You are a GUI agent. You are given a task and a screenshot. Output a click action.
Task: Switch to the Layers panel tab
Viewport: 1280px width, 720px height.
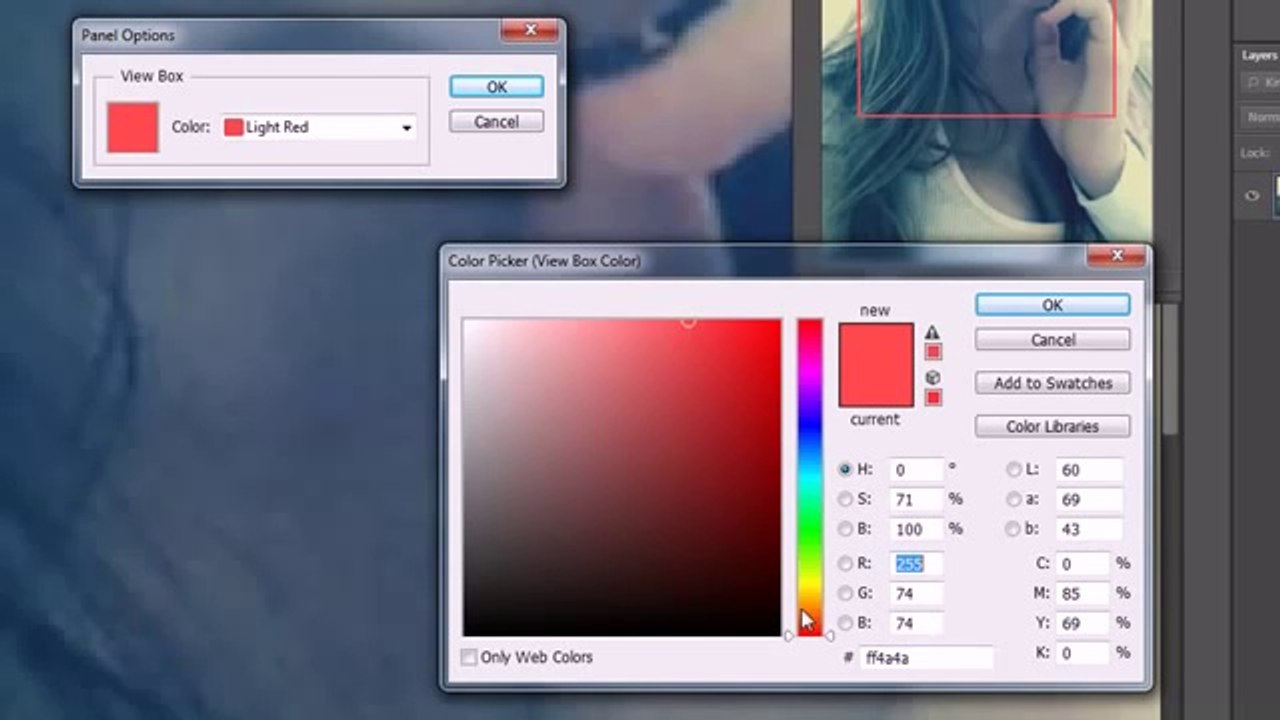[1259, 56]
